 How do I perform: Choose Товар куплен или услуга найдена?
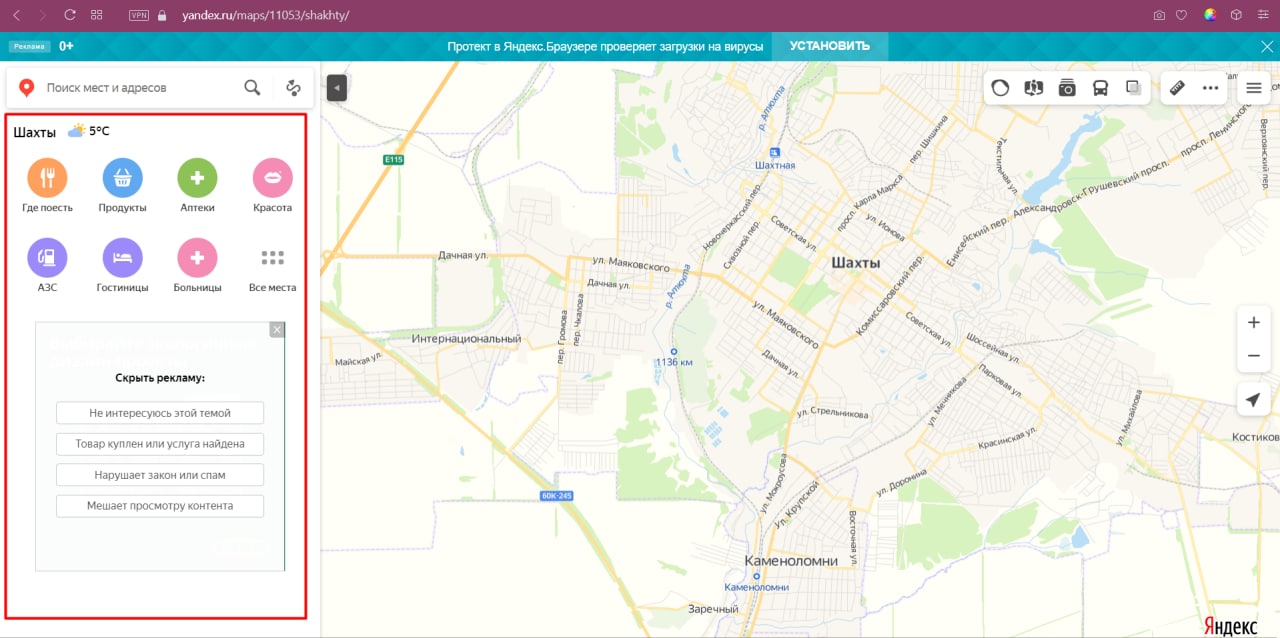160,443
